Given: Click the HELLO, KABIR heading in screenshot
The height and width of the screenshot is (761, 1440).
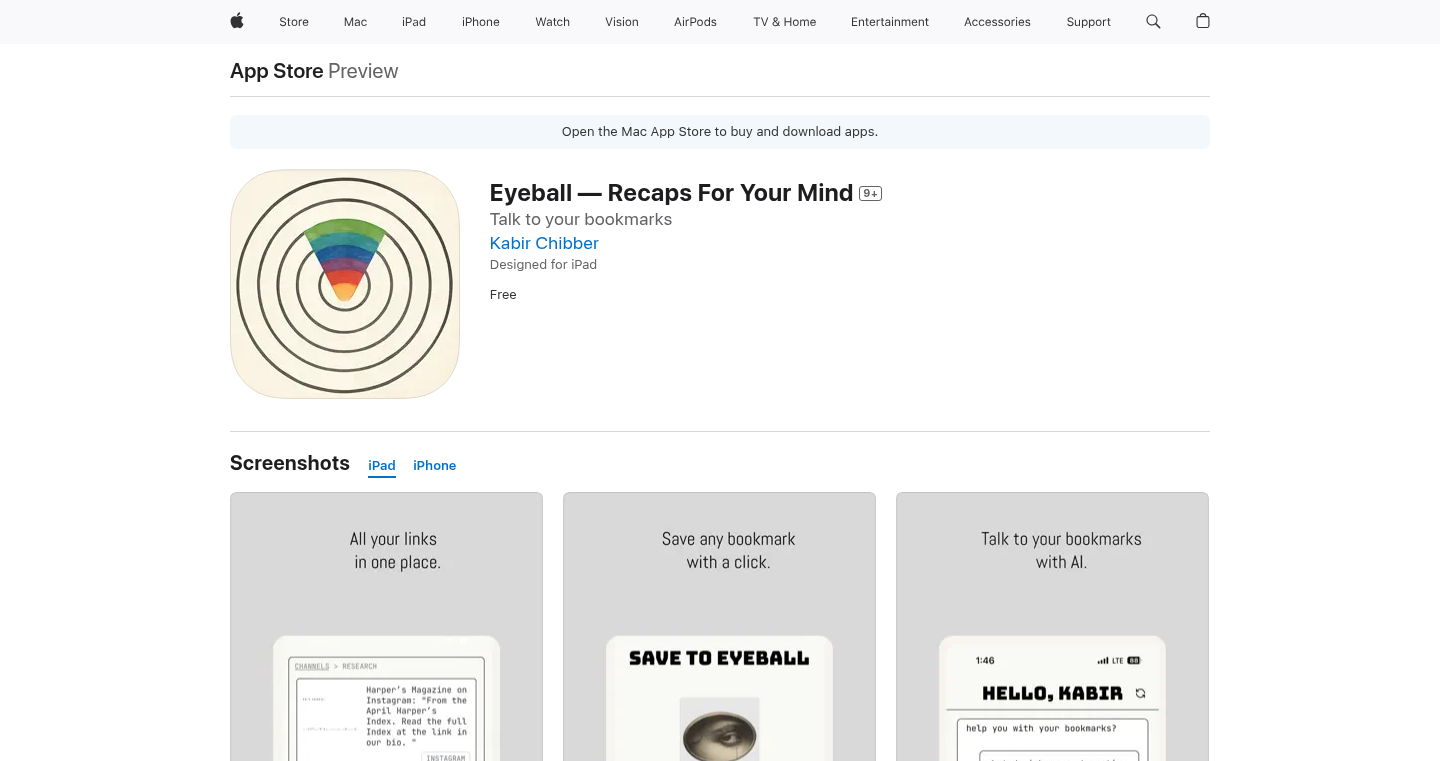Looking at the screenshot, I should pyautogui.click(x=1052, y=693).
